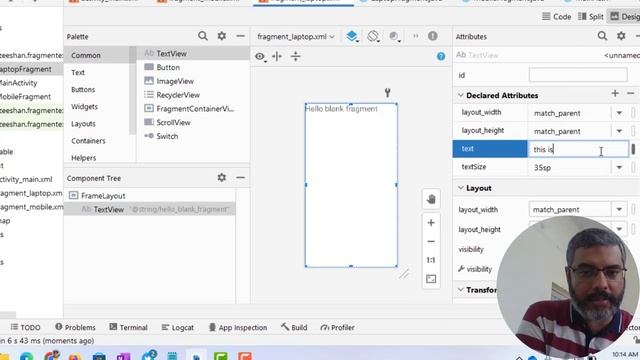Image resolution: width=640 pixels, height=360 pixels.
Task: Open the Profiler tool window
Action: pyautogui.click(x=338, y=327)
